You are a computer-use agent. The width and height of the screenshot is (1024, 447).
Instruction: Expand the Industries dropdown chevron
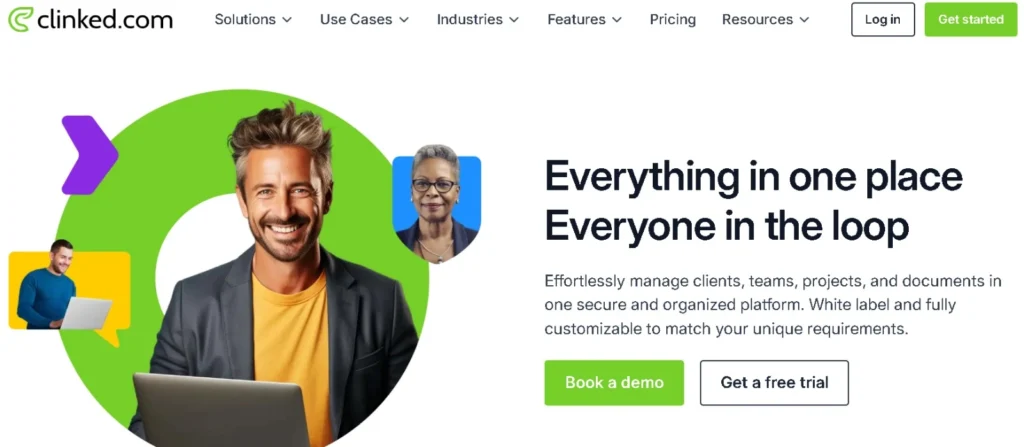click(x=514, y=20)
